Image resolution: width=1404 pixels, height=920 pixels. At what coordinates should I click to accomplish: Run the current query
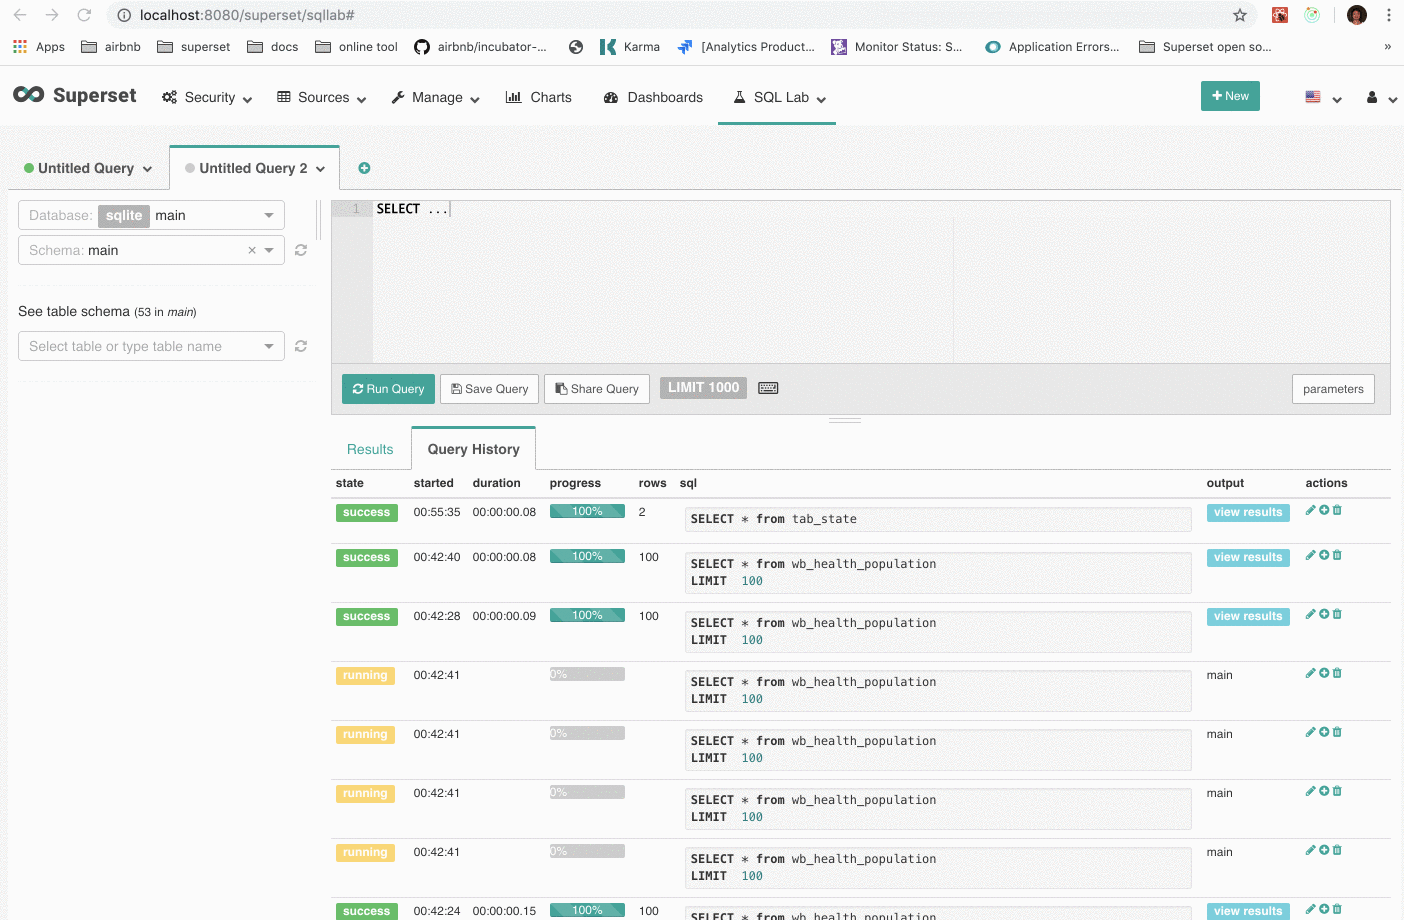point(388,389)
